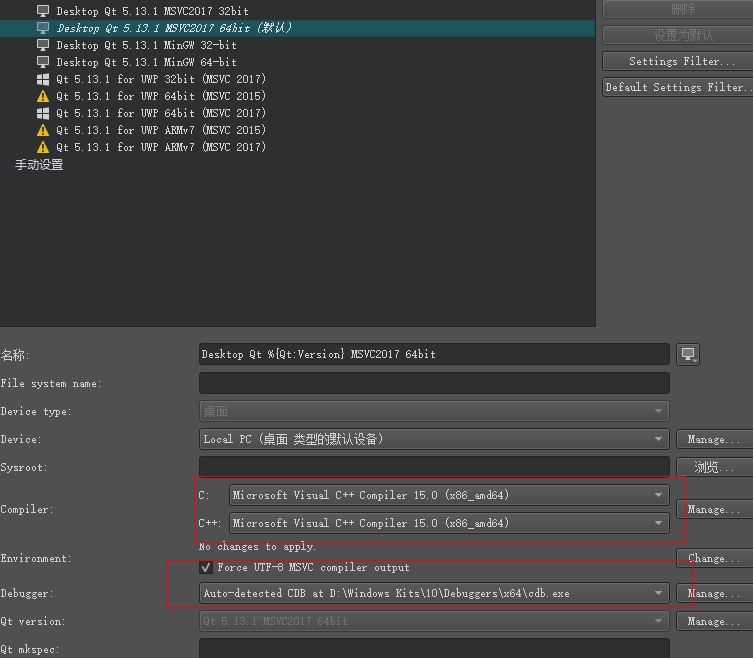Open the C compiler dropdown
Screen dimensions: 753x658
pyautogui.click(x=449, y=495)
